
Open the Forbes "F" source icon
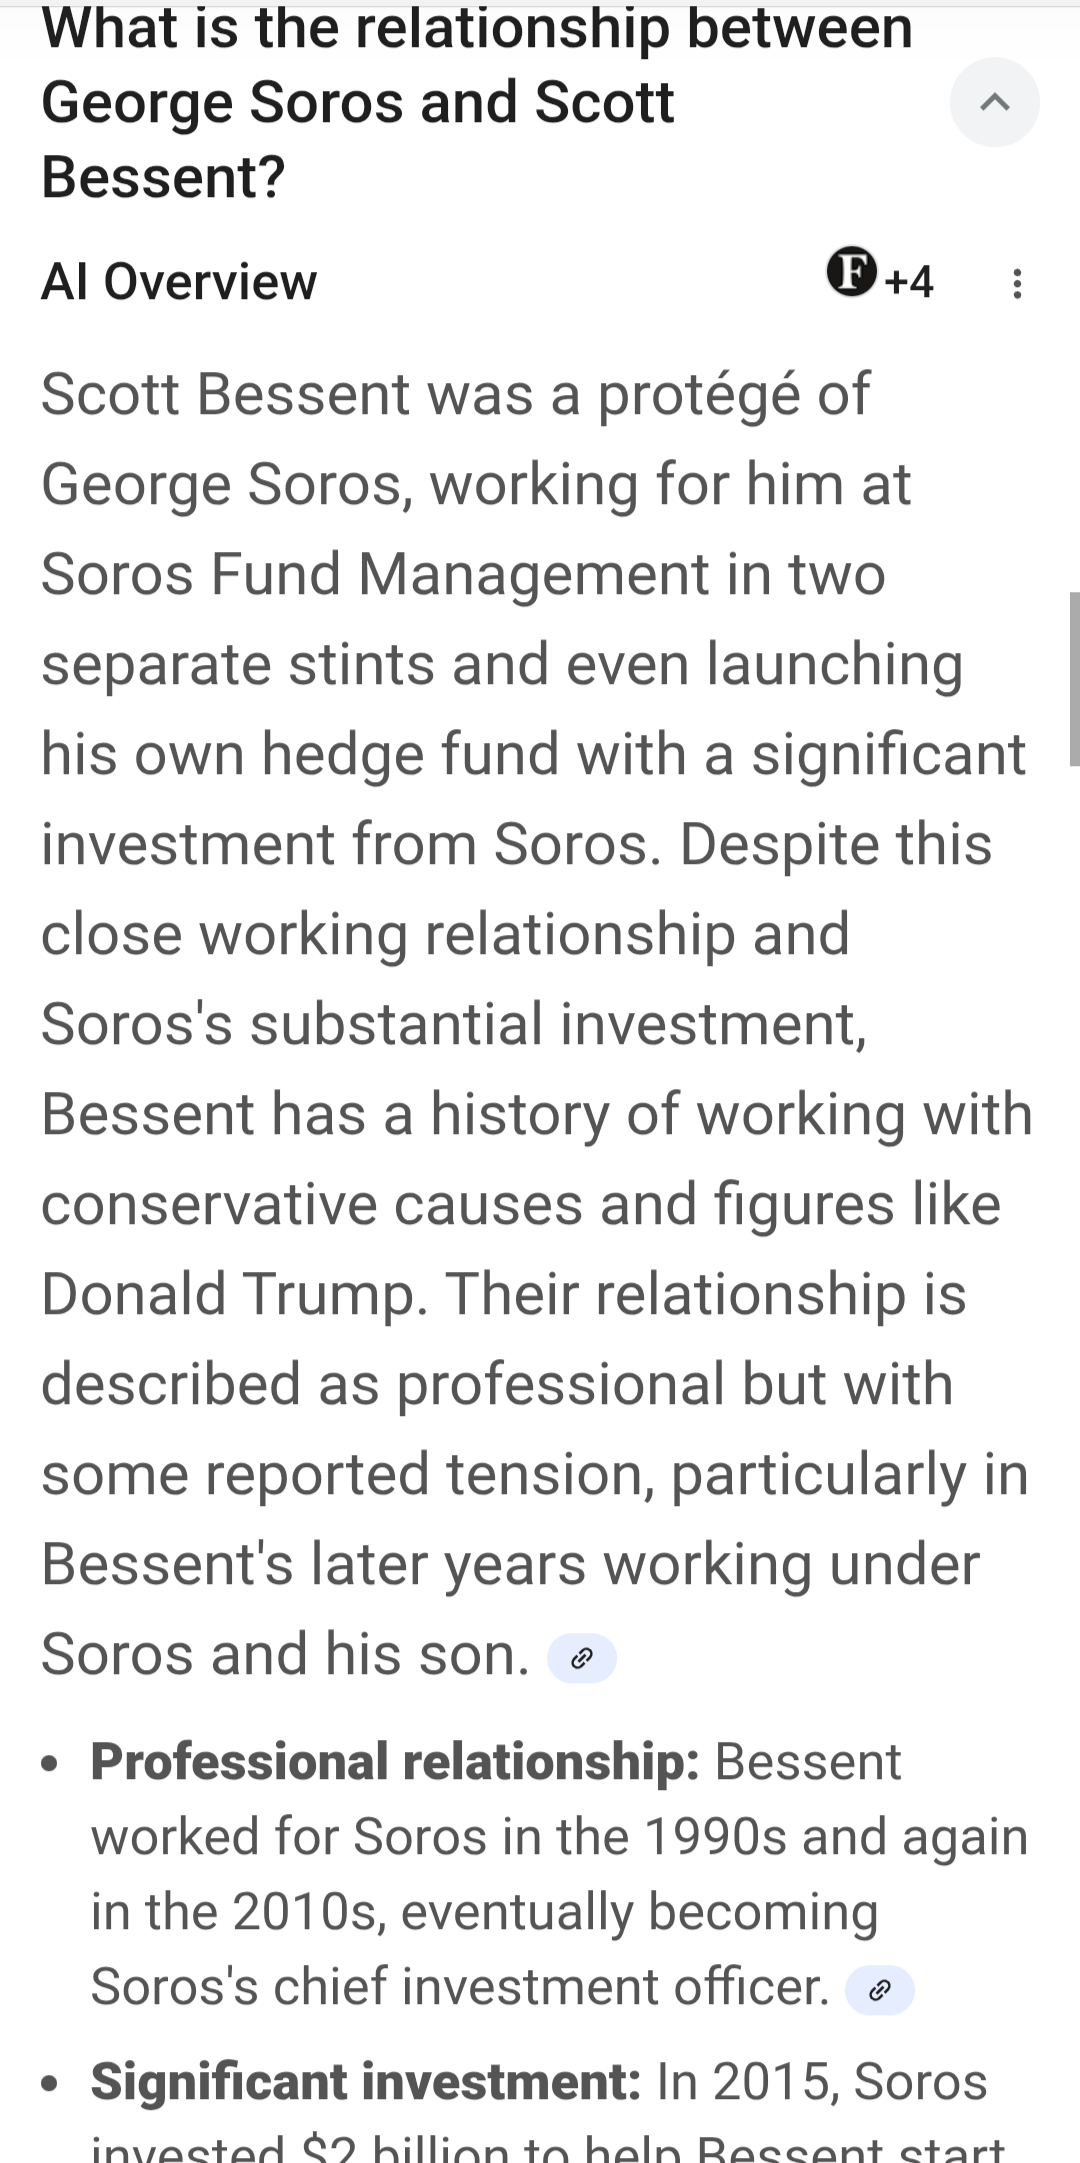point(852,272)
